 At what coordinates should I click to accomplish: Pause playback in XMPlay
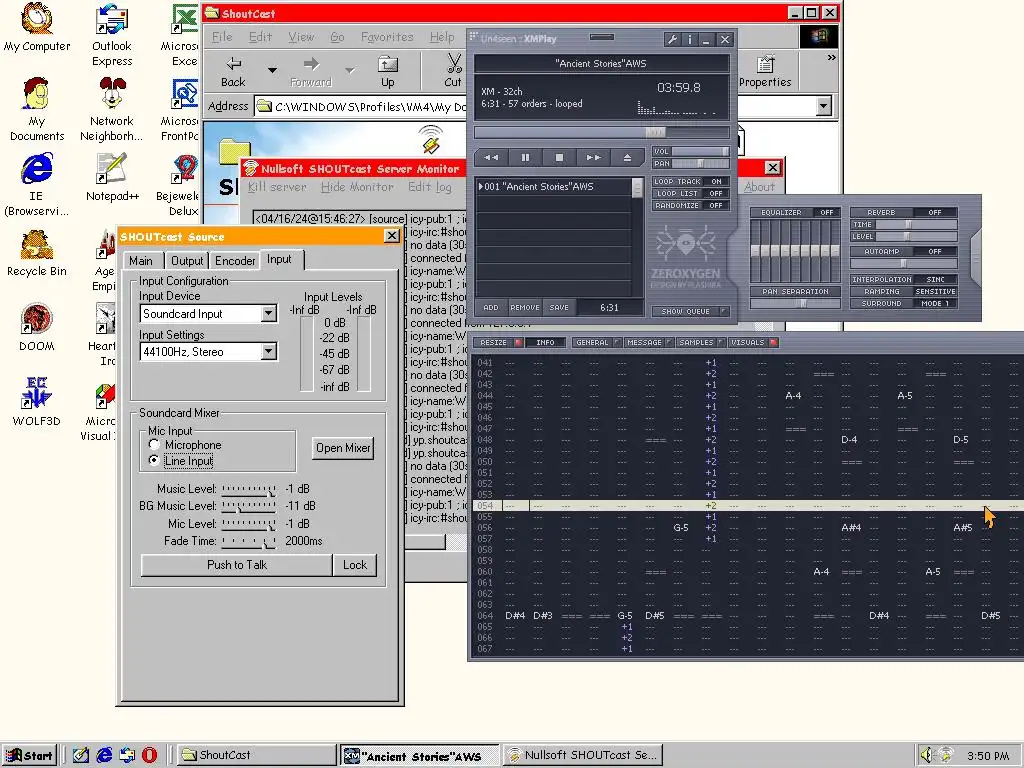click(x=525, y=157)
